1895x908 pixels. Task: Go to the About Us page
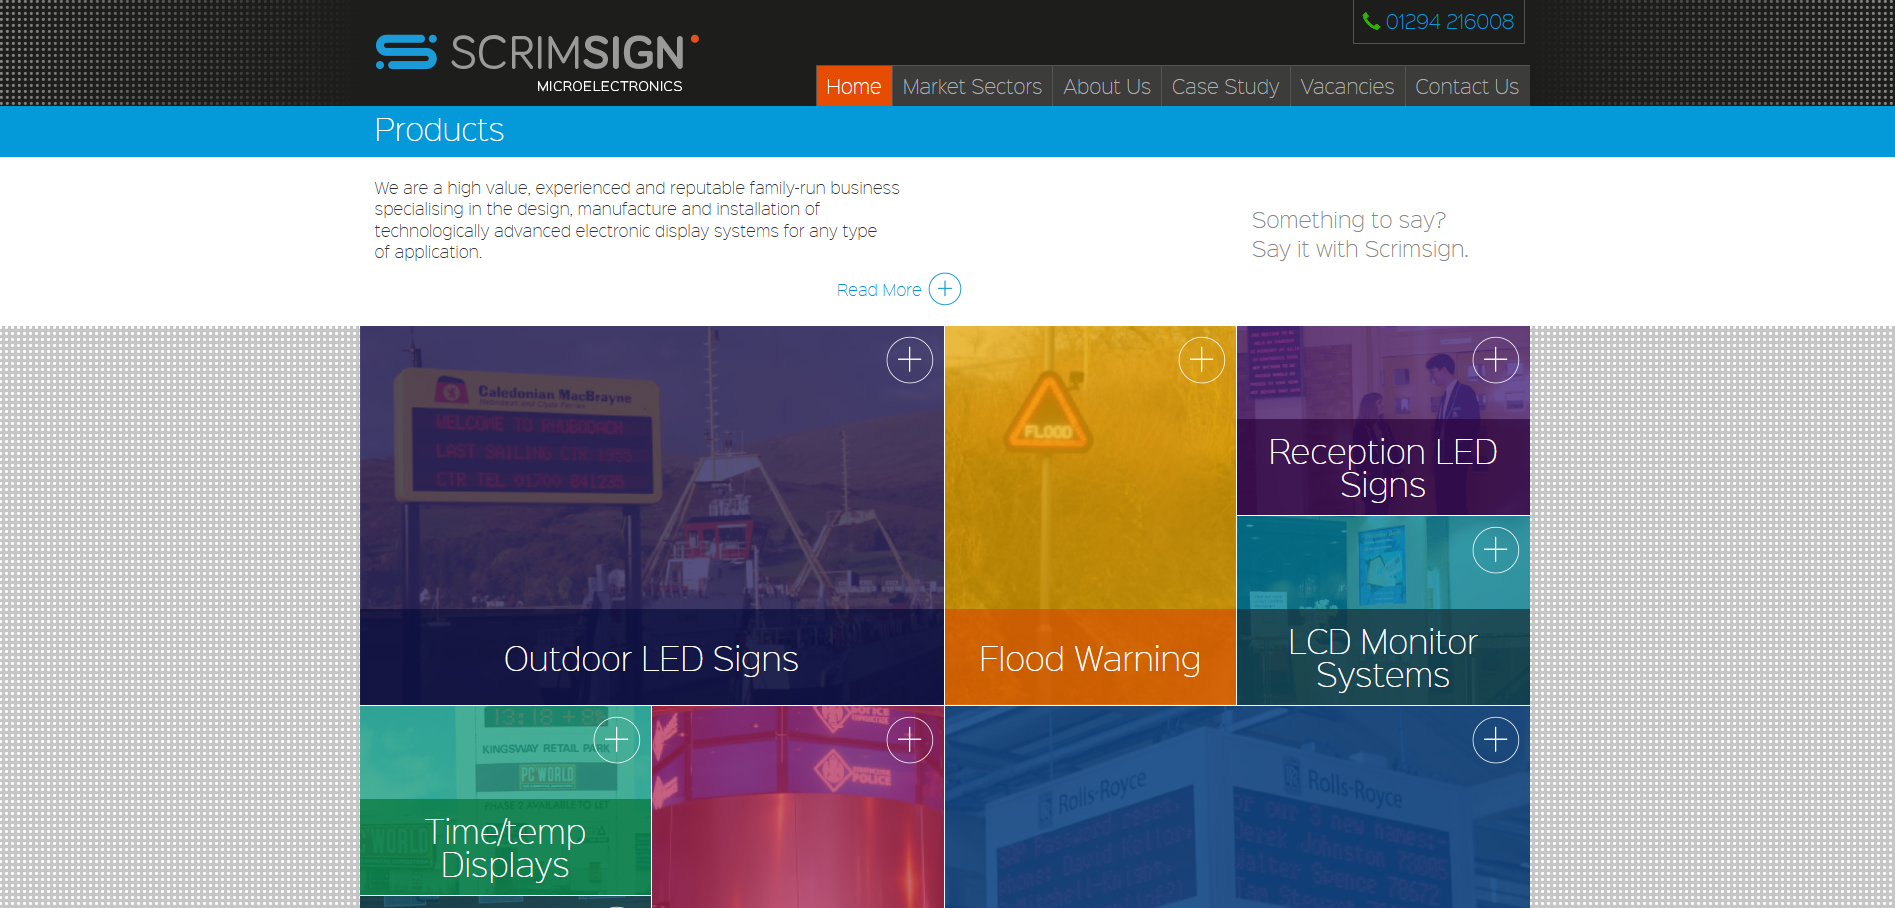(x=1106, y=87)
